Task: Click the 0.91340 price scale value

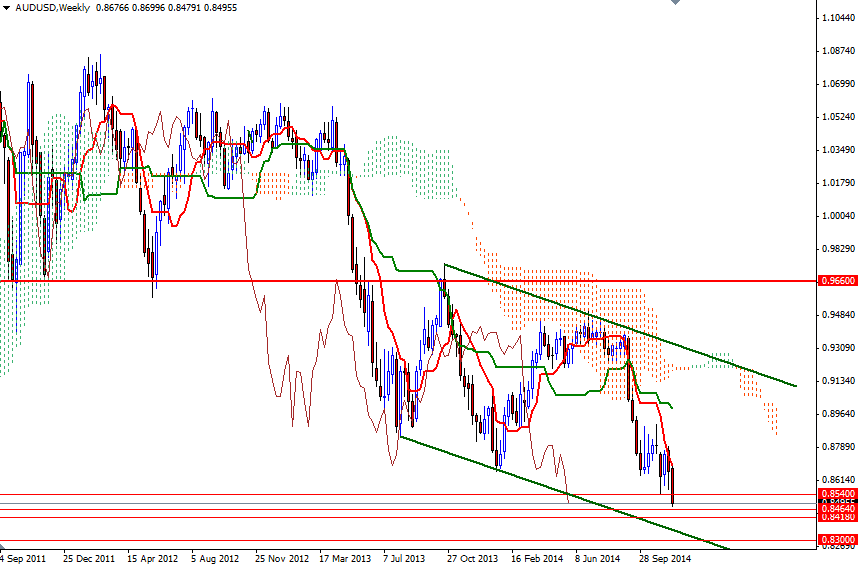Action: point(838,380)
